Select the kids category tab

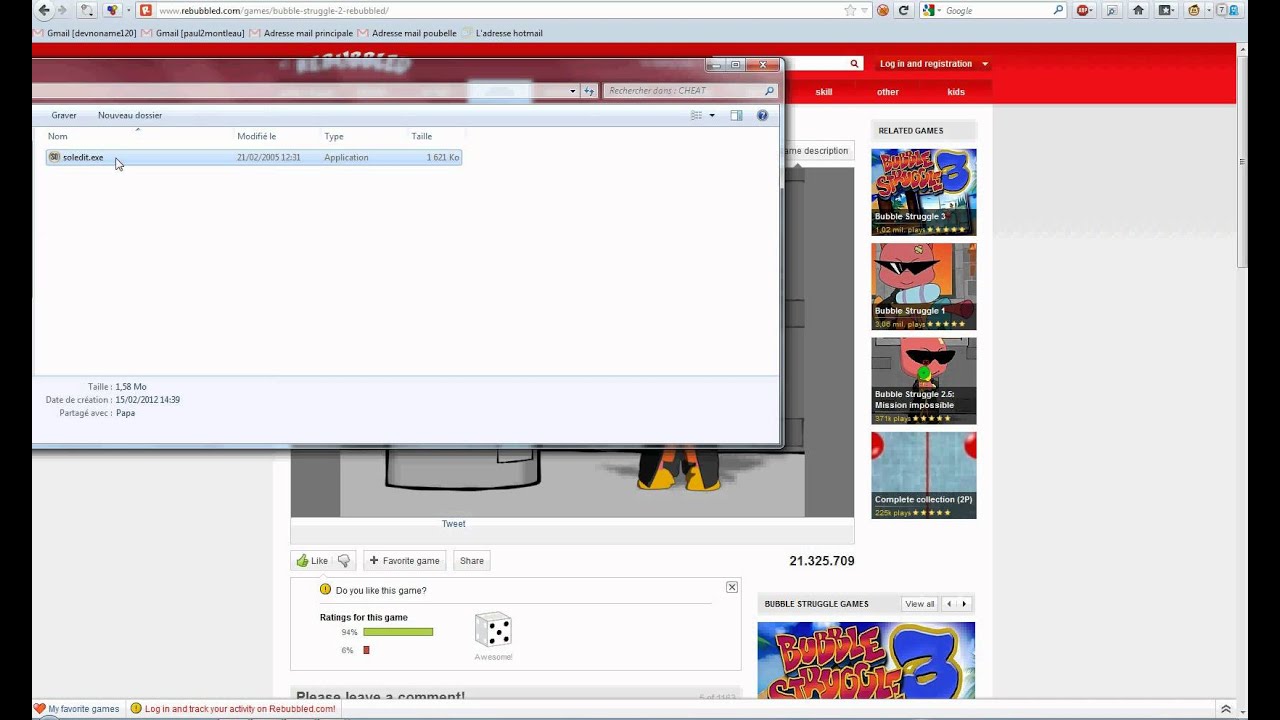(956, 92)
